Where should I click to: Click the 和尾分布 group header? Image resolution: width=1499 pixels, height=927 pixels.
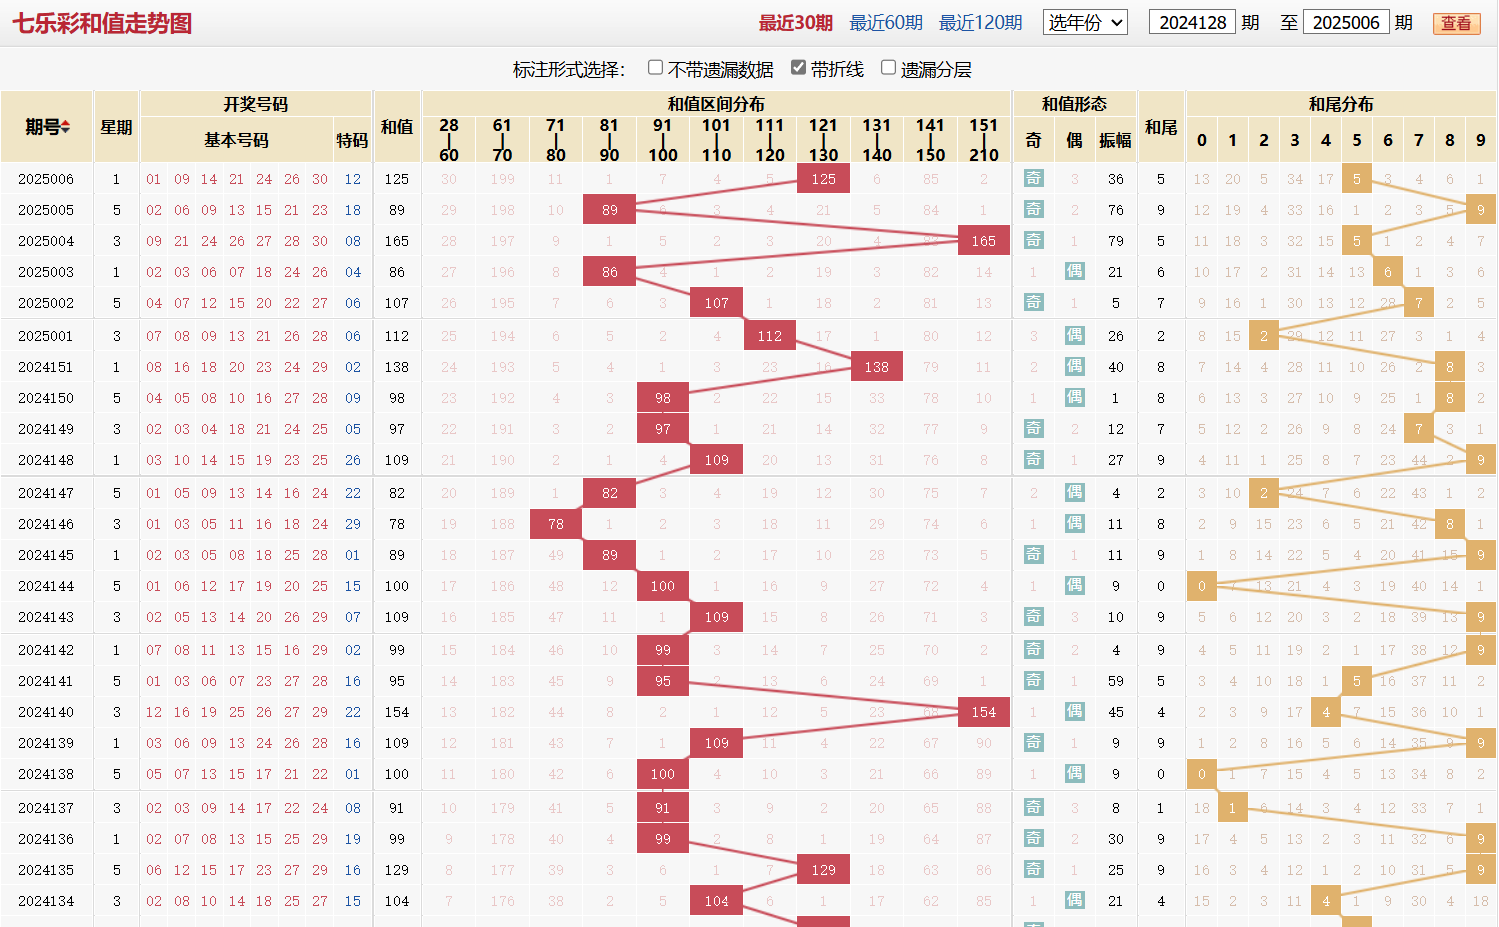pyautogui.click(x=1341, y=104)
